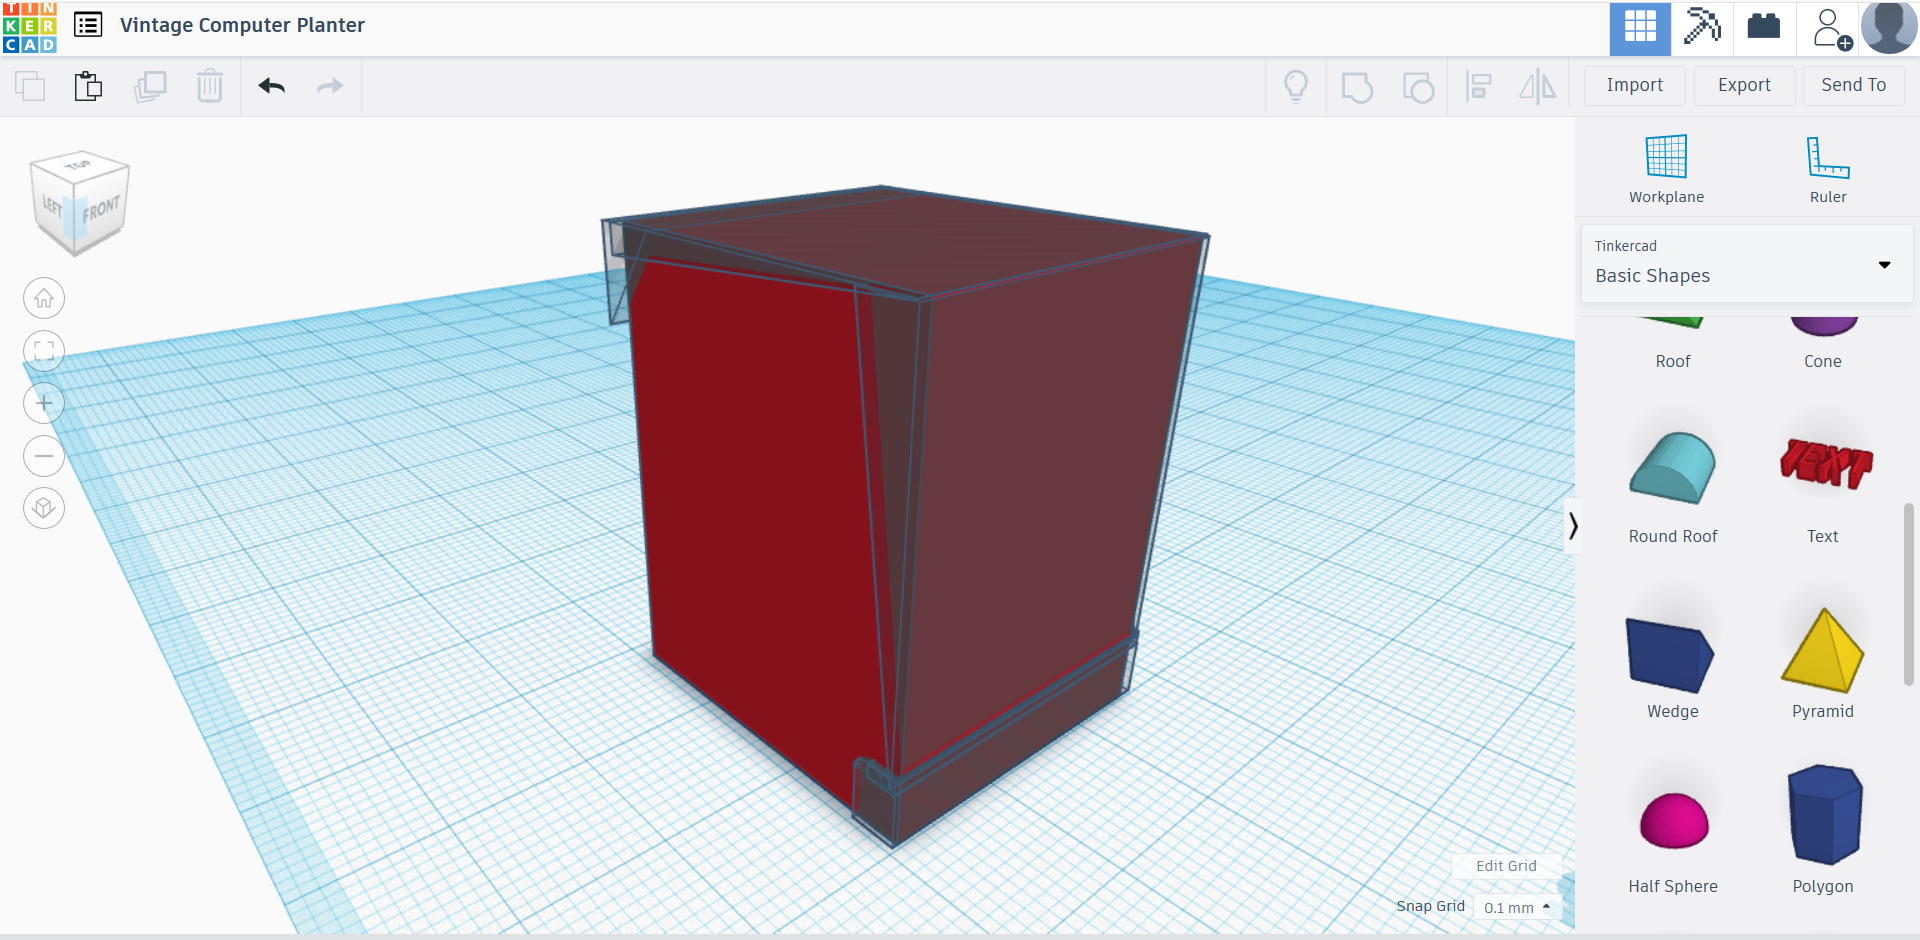Click the Group shapes icon
Image resolution: width=1920 pixels, height=940 pixels.
(x=1357, y=87)
